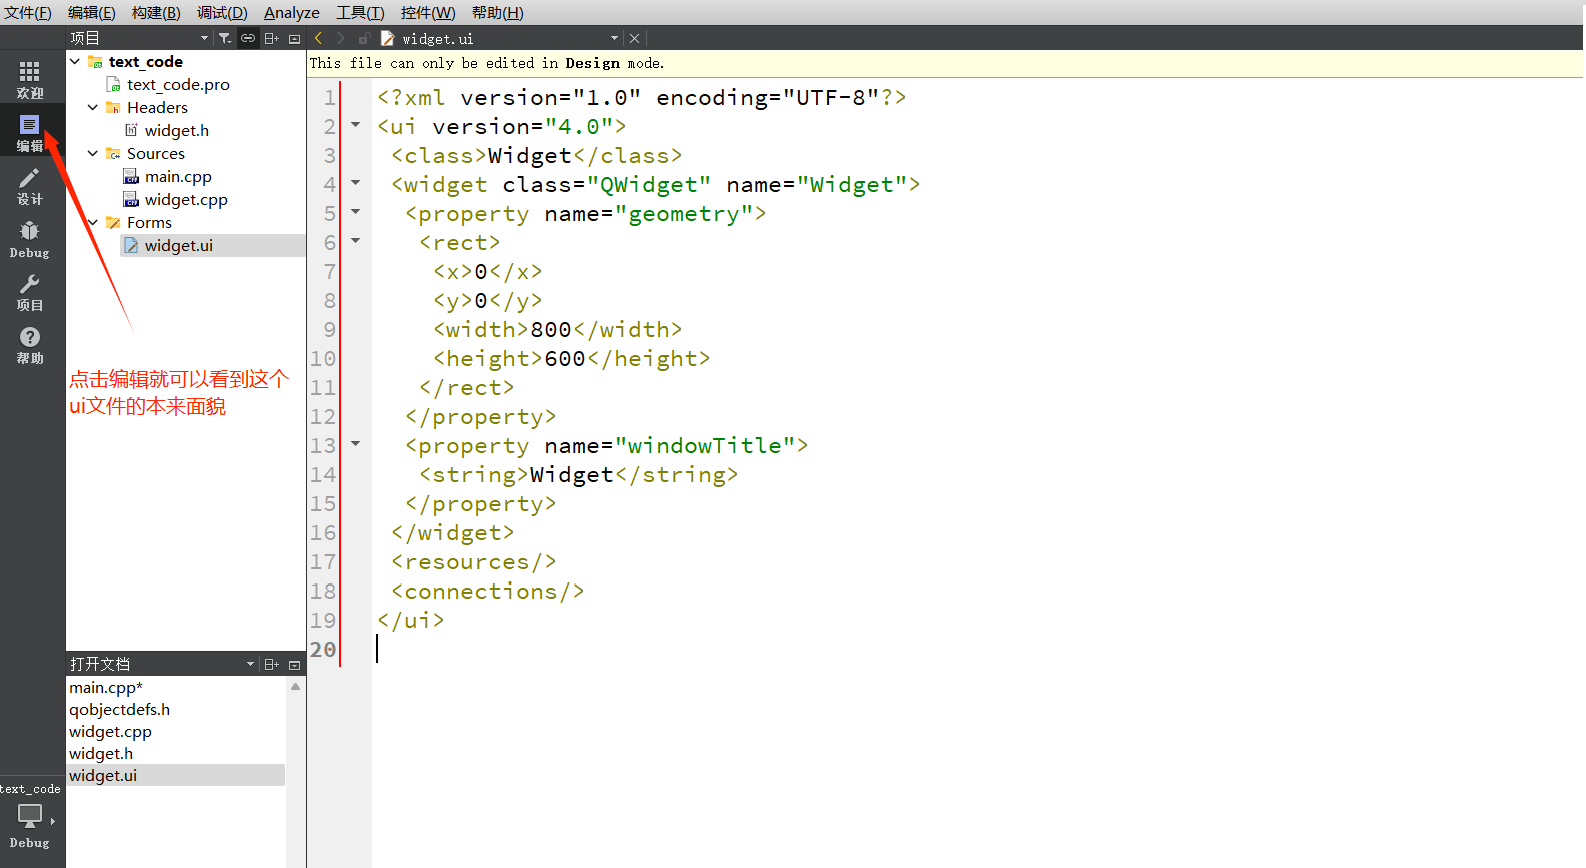Close the widget.ui document
The height and width of the screenshot is (868, 1586).
(634, 38)
